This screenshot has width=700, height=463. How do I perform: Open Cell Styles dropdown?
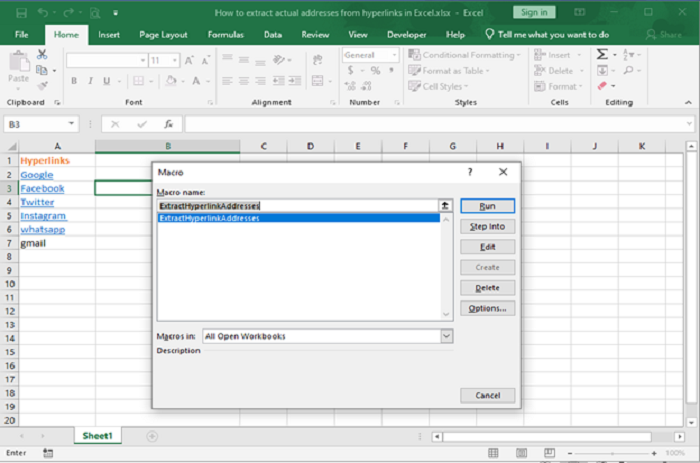(x=438, y=86)
